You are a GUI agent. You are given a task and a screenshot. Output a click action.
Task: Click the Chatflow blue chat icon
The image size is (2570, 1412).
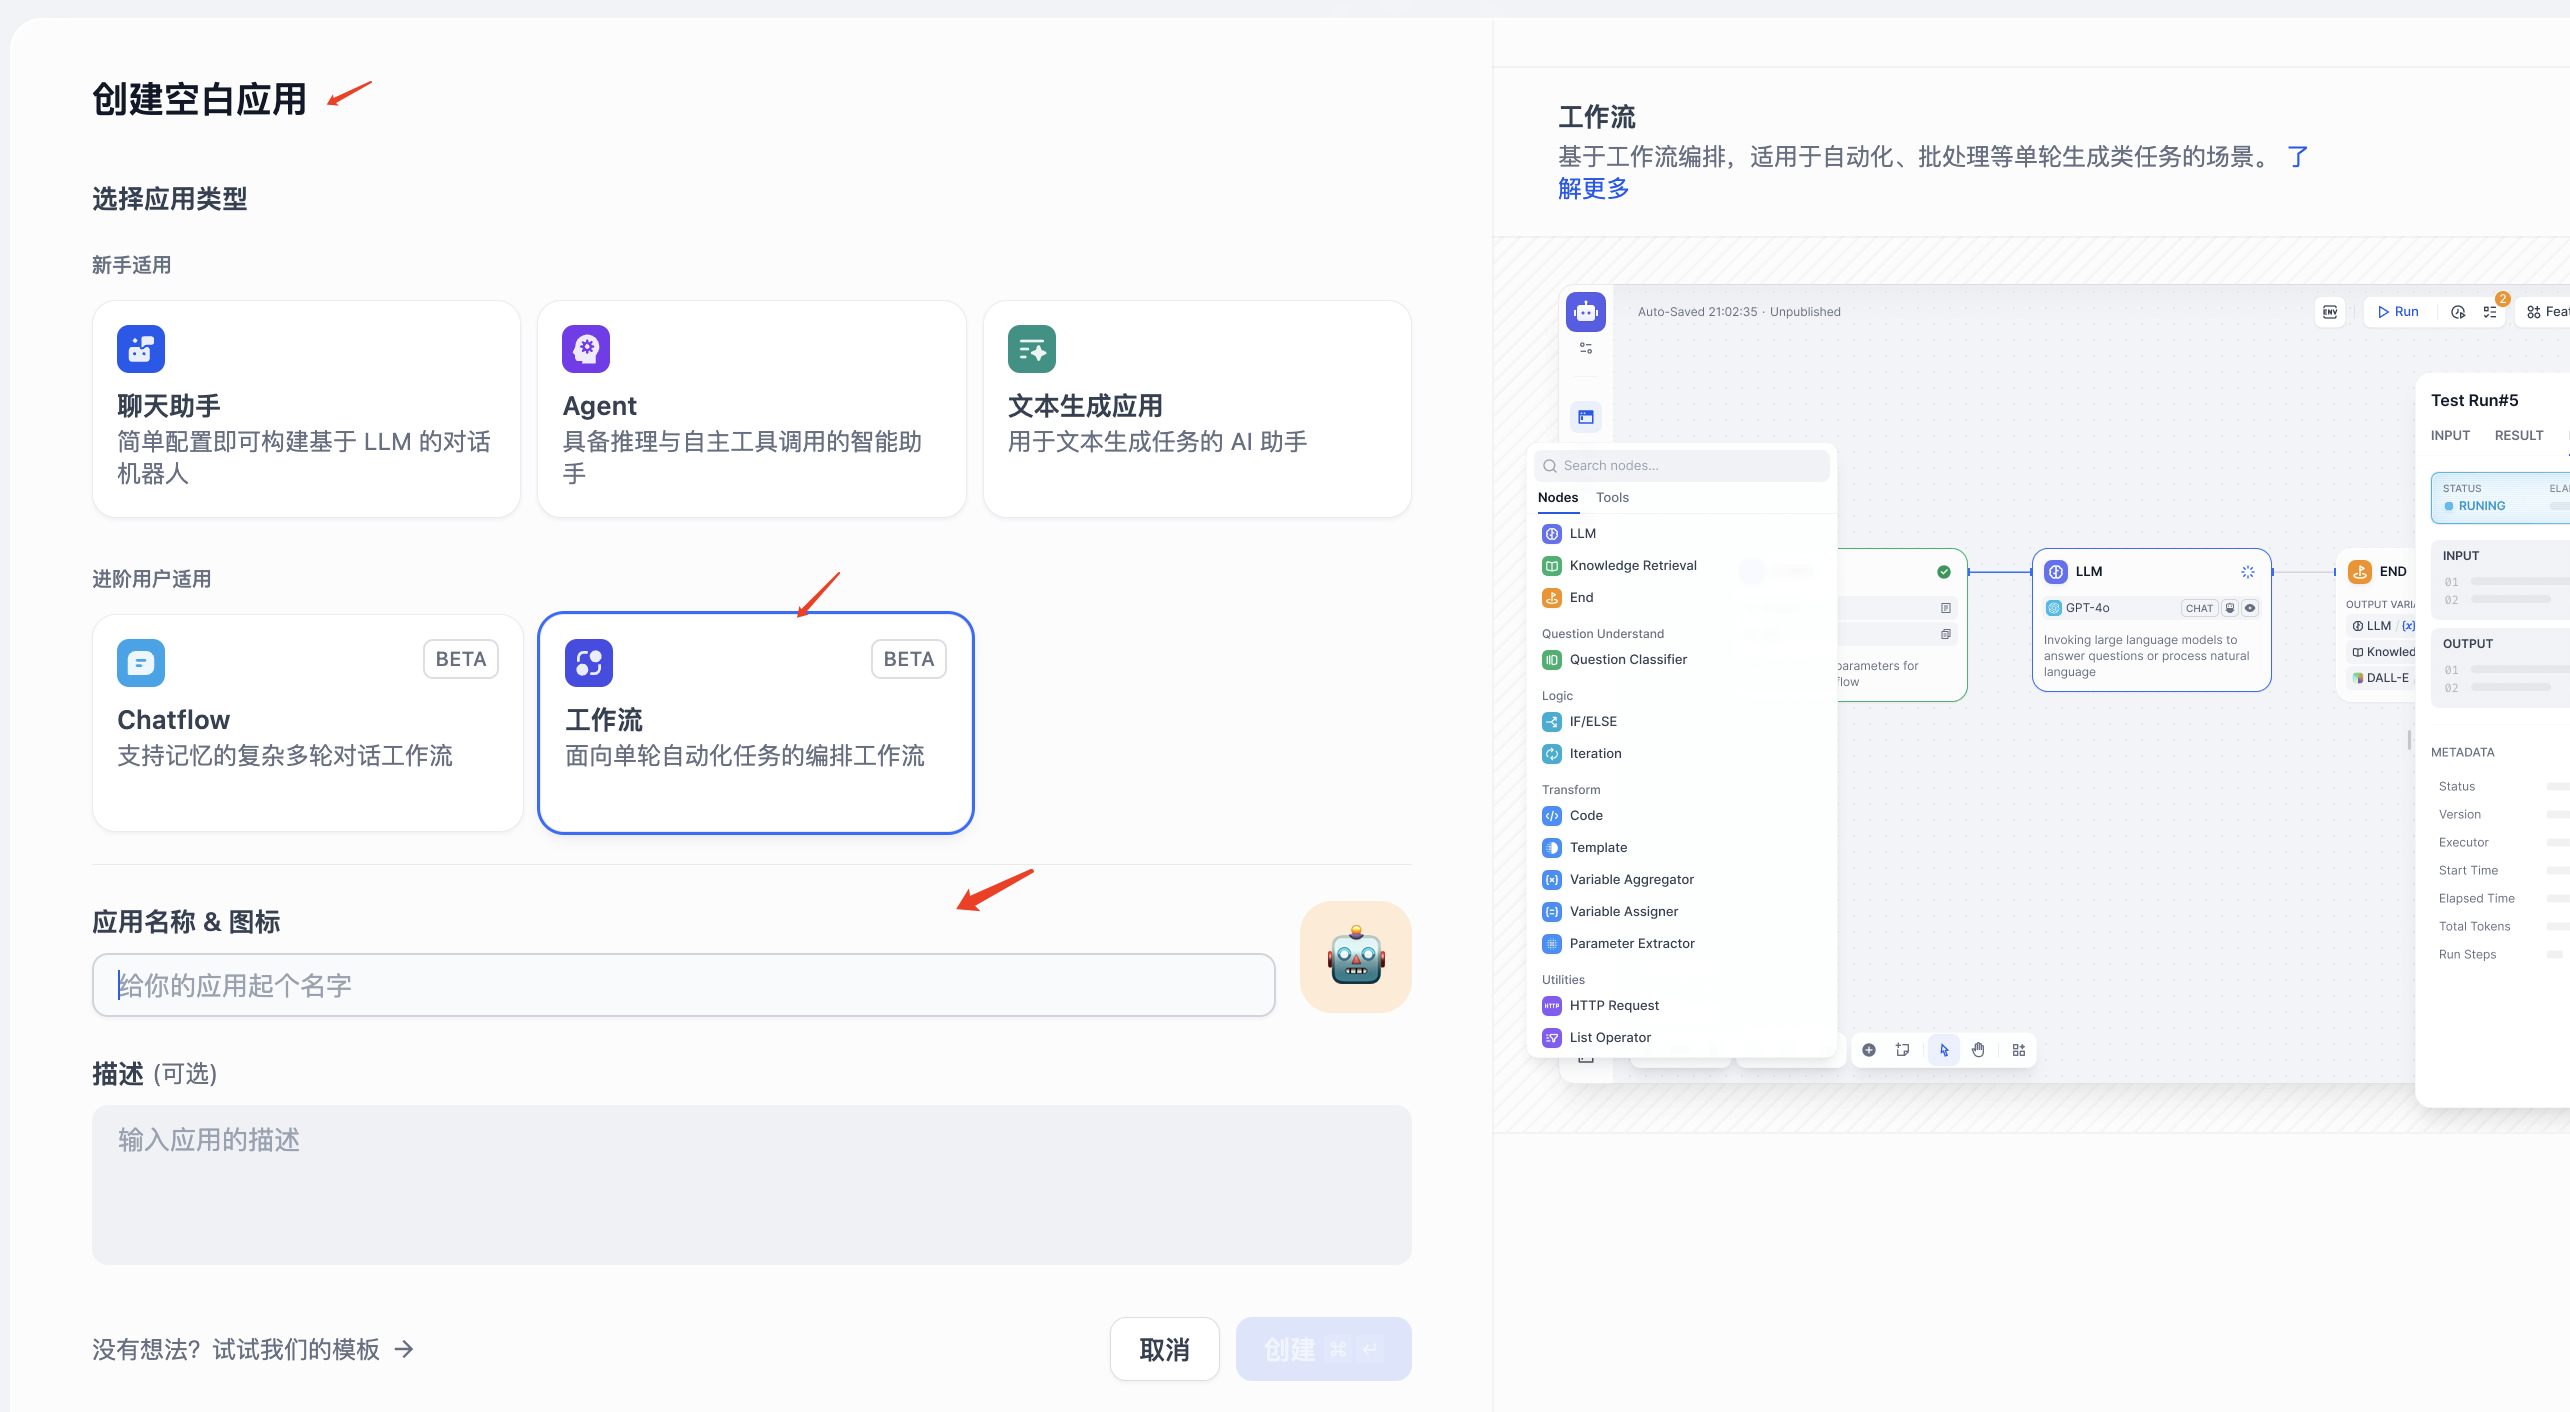pyautogui.click(x=141, y=663)
